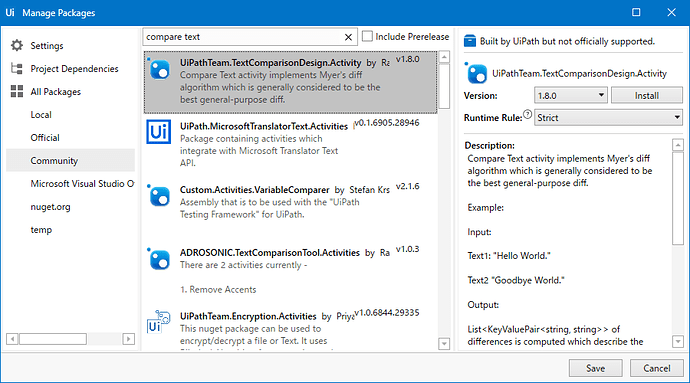
Task: Click the Settings gear icon
Action: coord(17,45)
